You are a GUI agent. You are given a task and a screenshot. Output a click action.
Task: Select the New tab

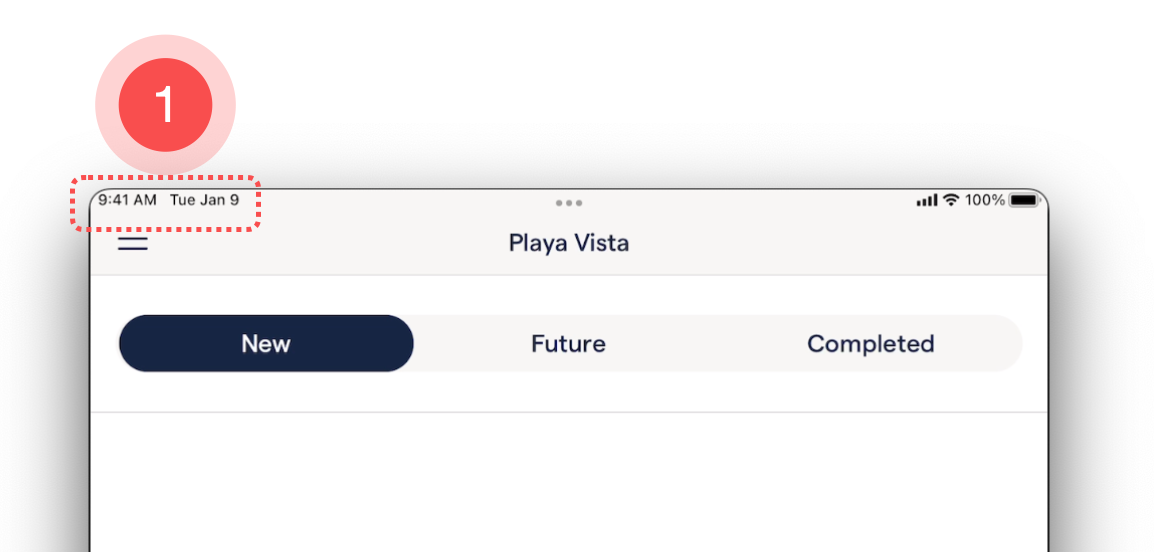click(x=266, y=344)
